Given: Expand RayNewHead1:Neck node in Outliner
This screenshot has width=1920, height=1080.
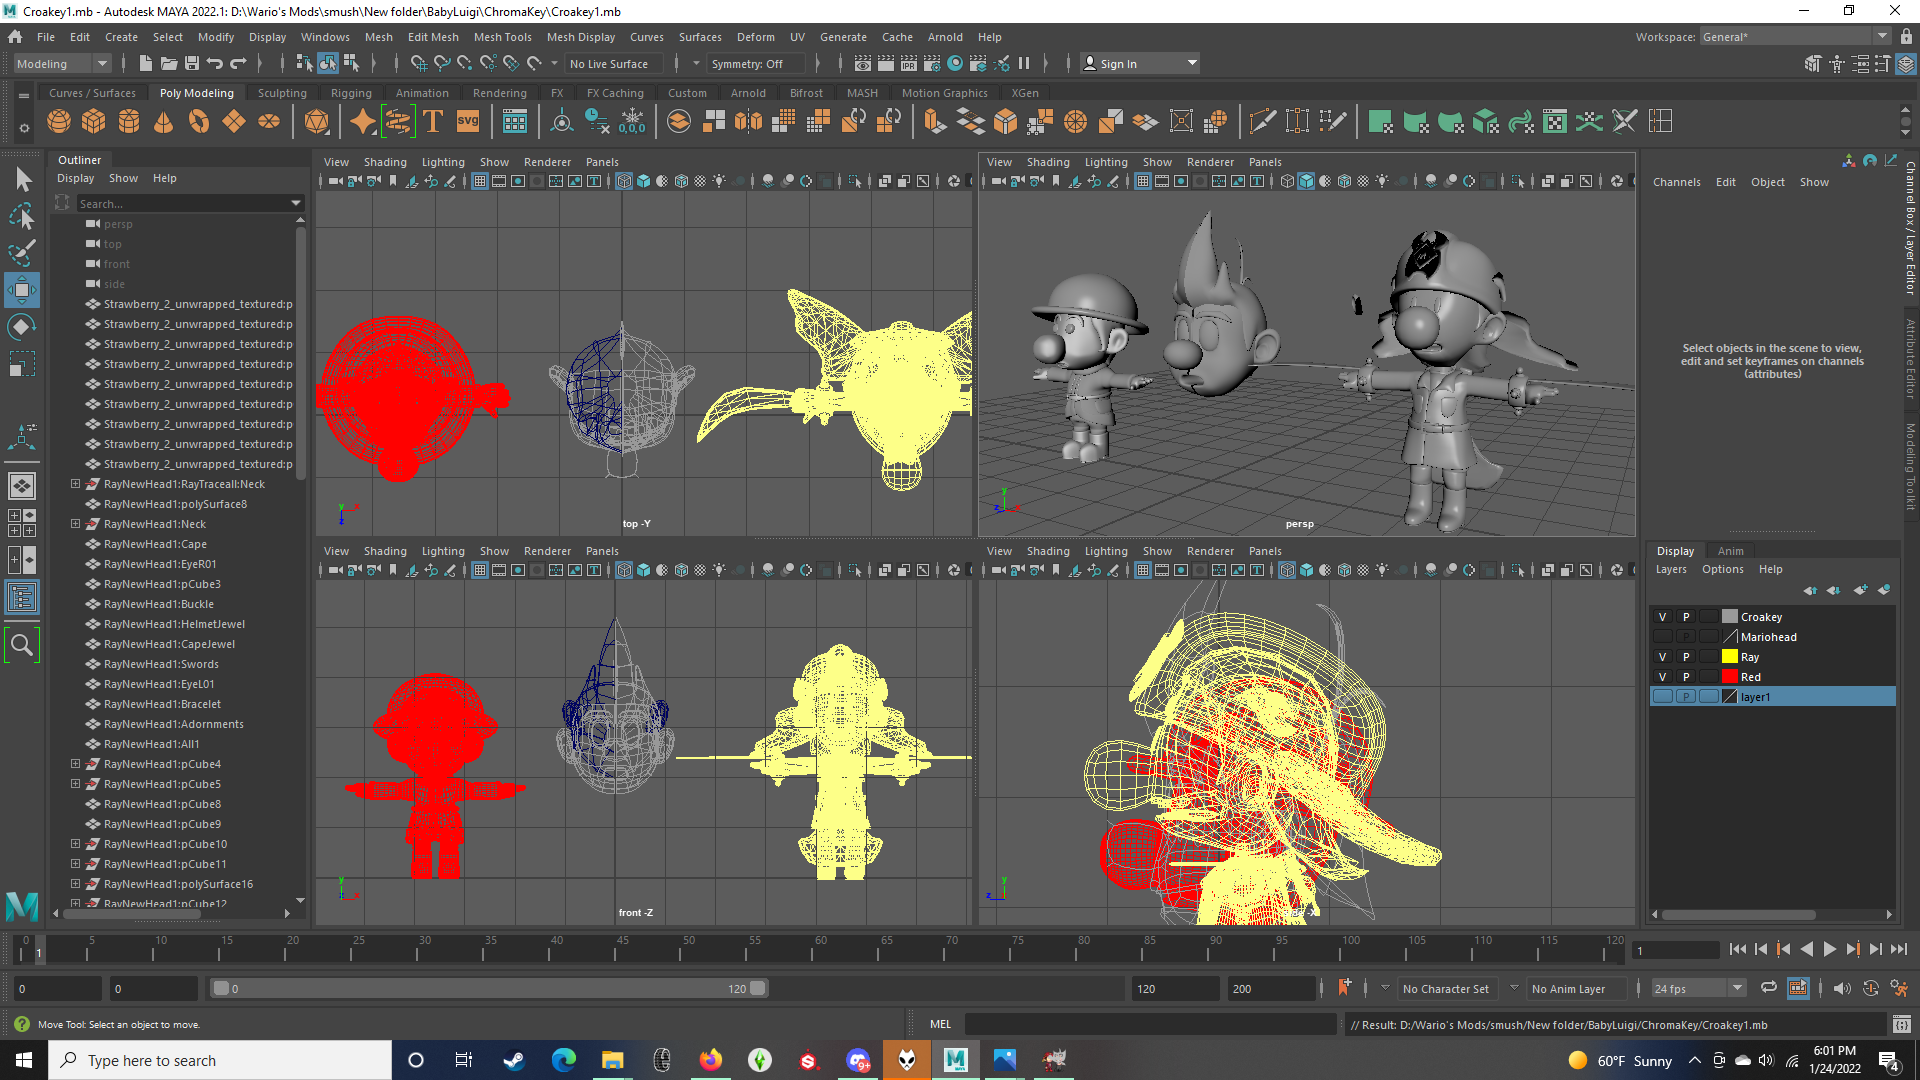Looking at the screenshot, I should tap(76, 524).
